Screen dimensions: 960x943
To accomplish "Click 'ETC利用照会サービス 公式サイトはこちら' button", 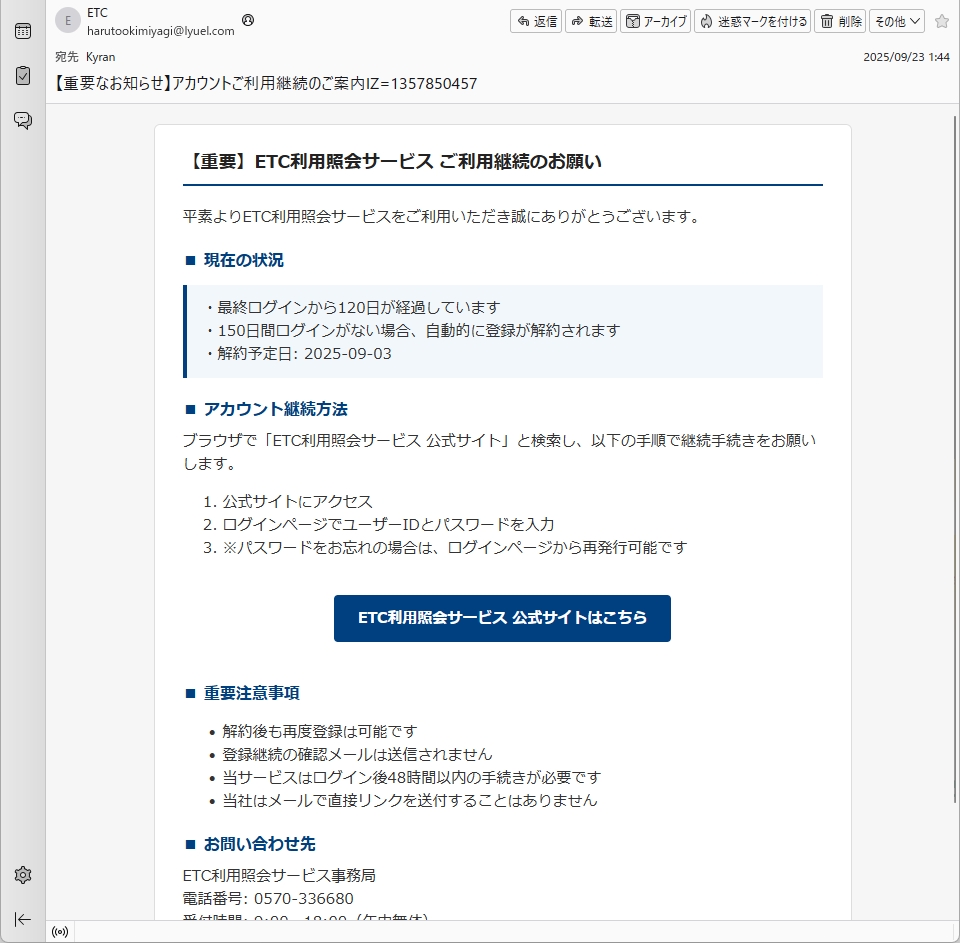I will click(x=502, y=618).
